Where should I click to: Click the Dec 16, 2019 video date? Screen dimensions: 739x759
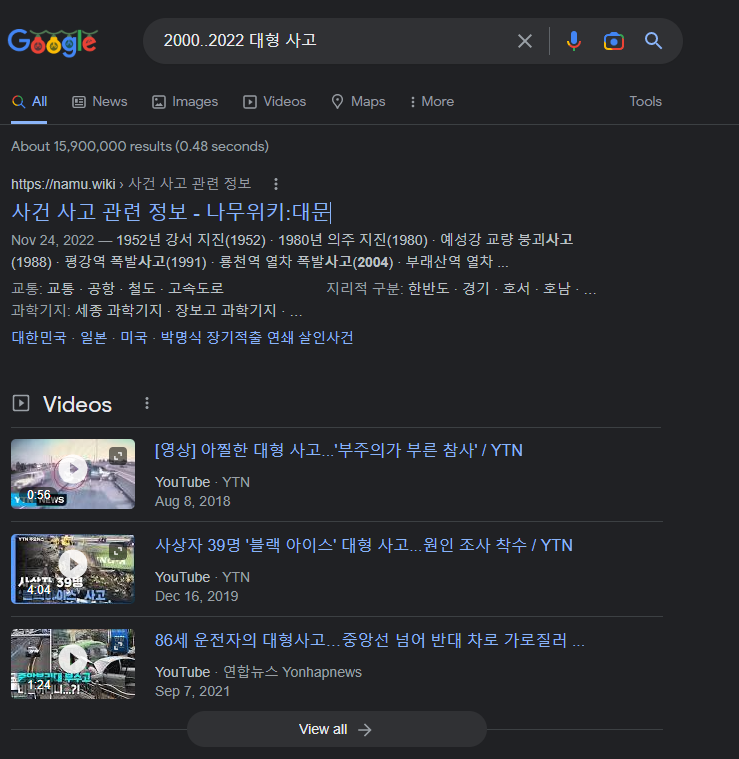click(196, 596)
